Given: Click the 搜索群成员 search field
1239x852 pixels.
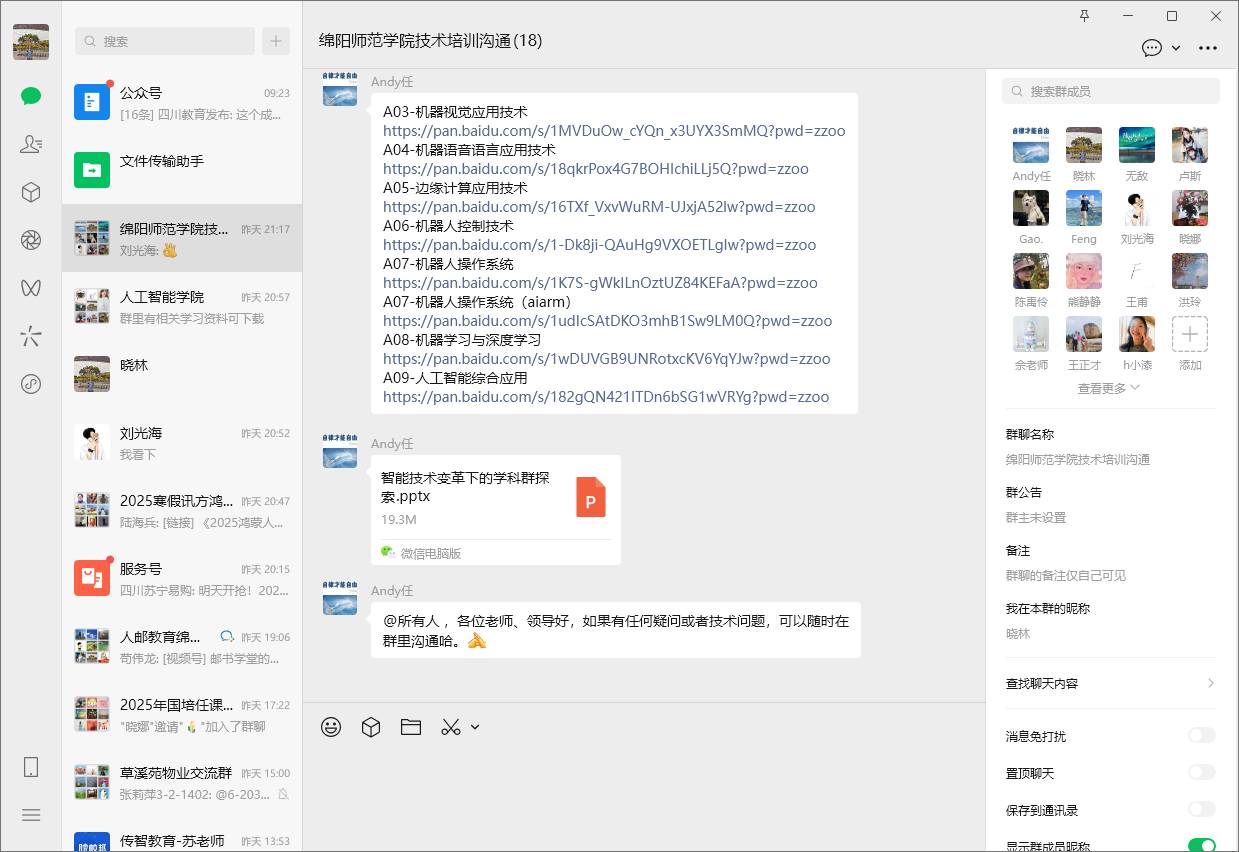Looking at the screenshot, I should click(1110, 91).
